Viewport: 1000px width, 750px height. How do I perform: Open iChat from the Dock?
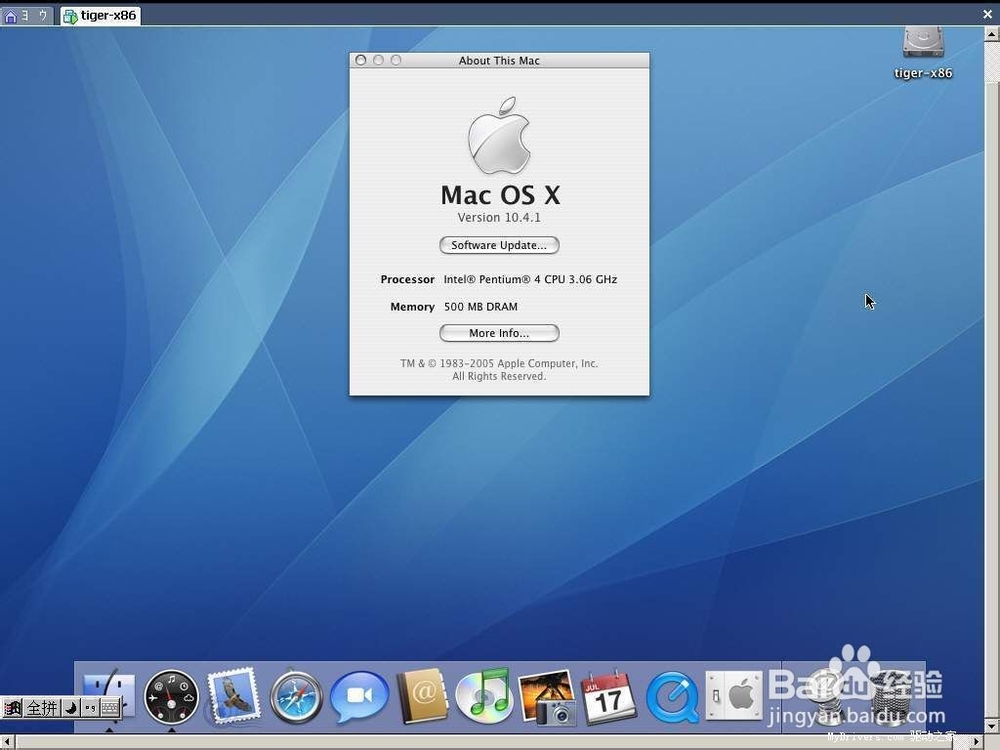(359, 696)
